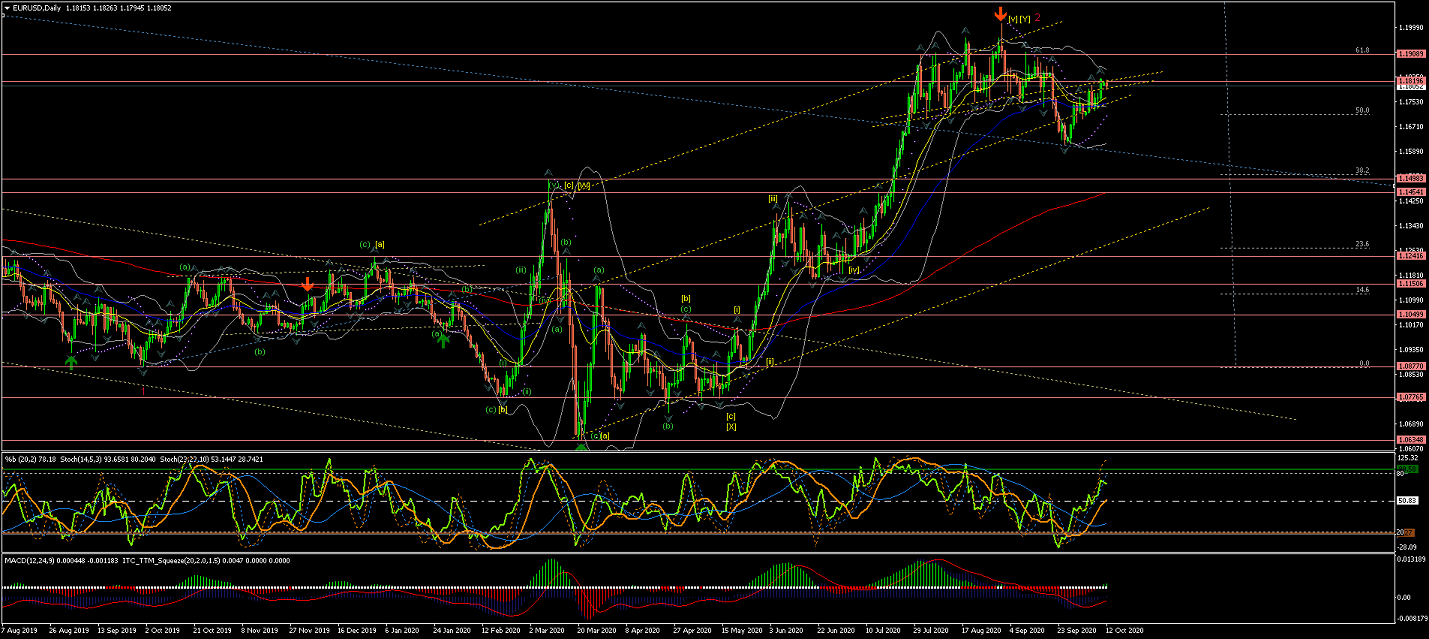
Task: Click the 1.06348 price tag at bottom
Action: [x=1411, y=439]
